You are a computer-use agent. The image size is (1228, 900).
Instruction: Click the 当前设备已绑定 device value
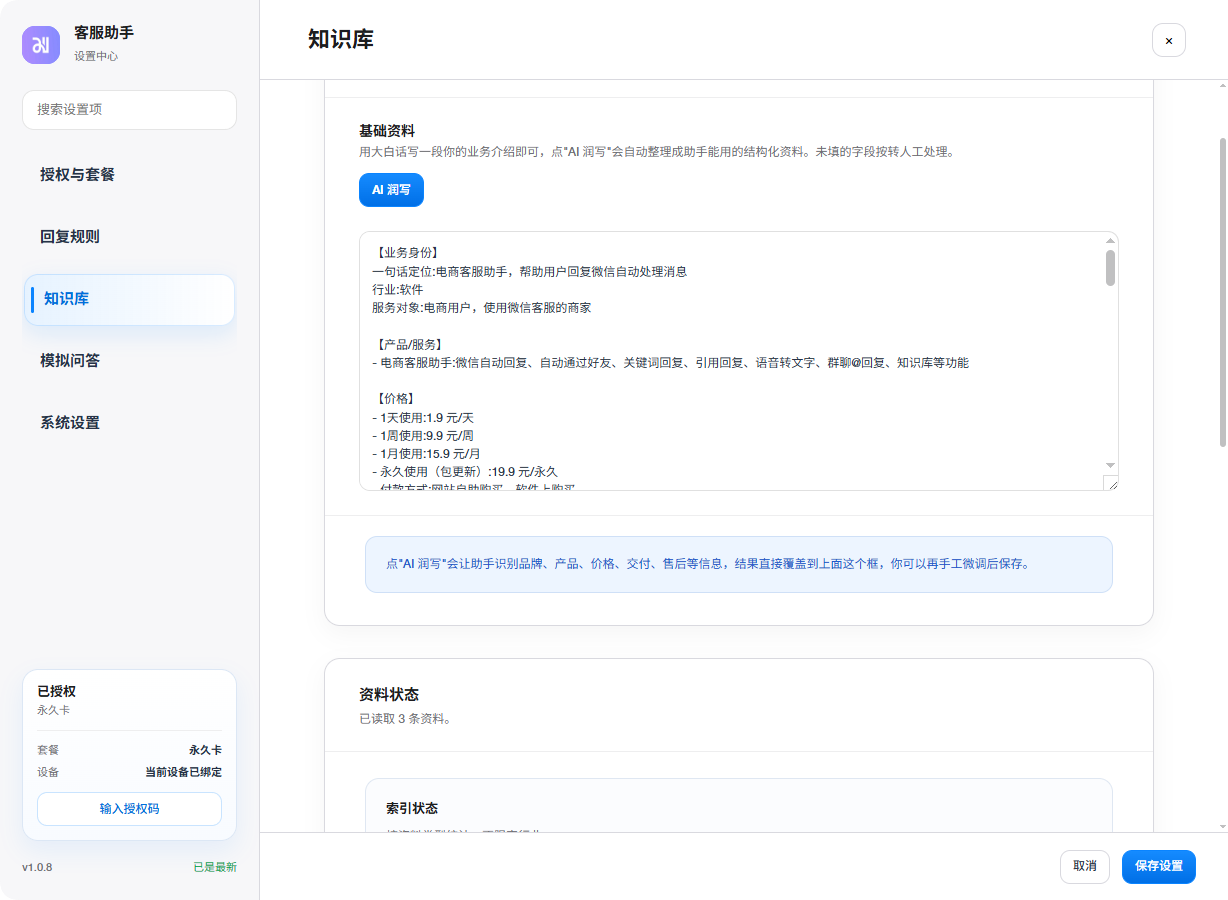184,772
